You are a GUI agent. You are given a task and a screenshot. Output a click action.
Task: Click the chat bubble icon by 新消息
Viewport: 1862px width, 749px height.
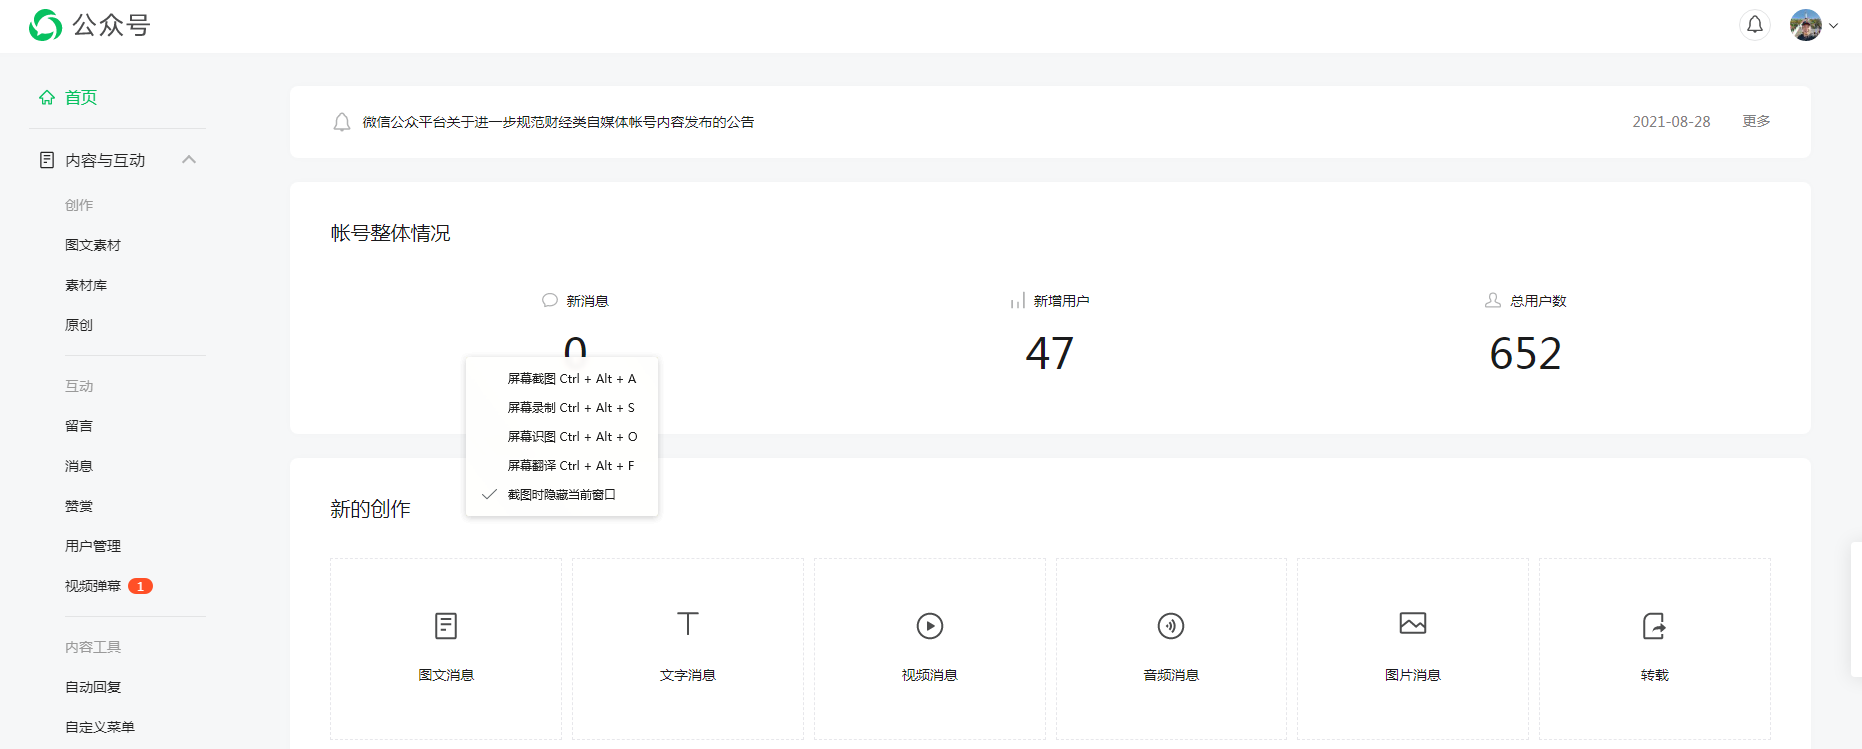pos(550,300)
